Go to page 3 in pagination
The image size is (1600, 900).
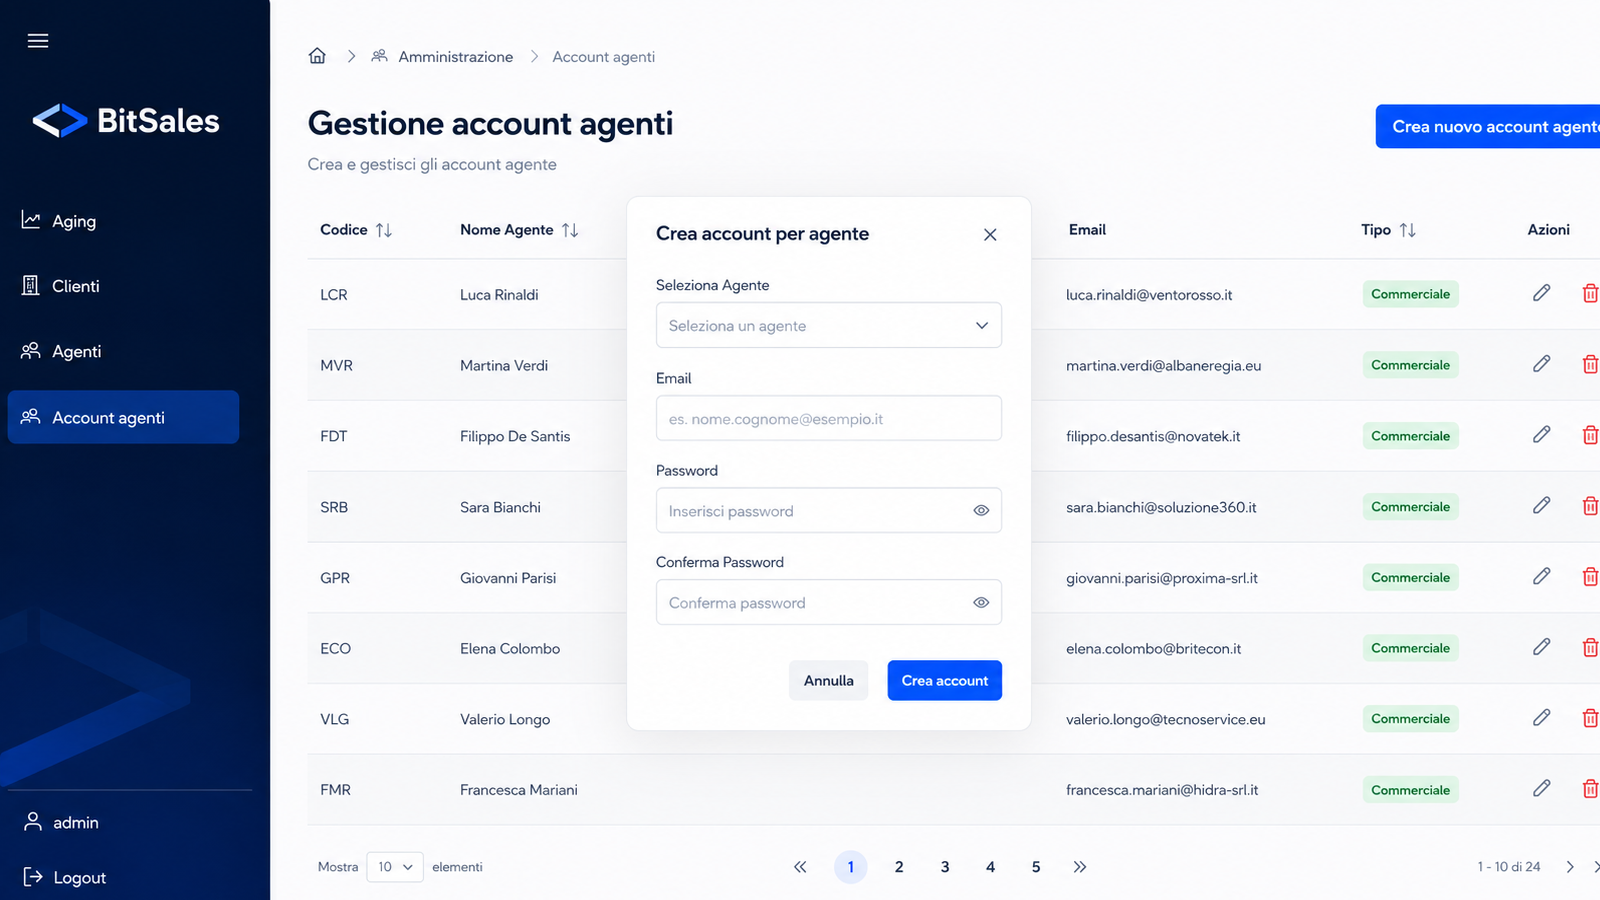tap(945, 867)
